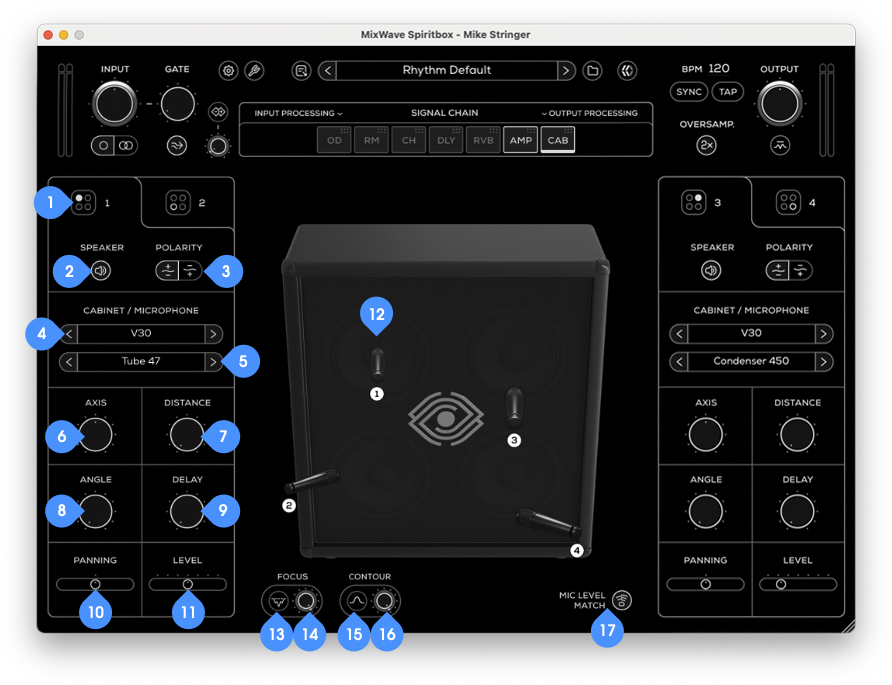This screenshot has width=892, height=685.
Task: Select next cabinet for mic 3 V30
Action: click(x=824, y=334)
